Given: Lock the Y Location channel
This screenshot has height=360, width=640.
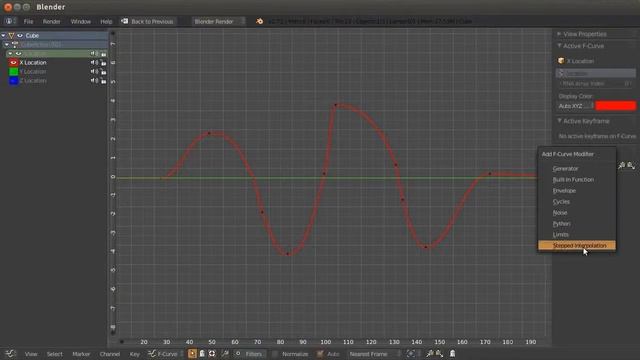Looking at the screenshot, I should pos(104,71).
